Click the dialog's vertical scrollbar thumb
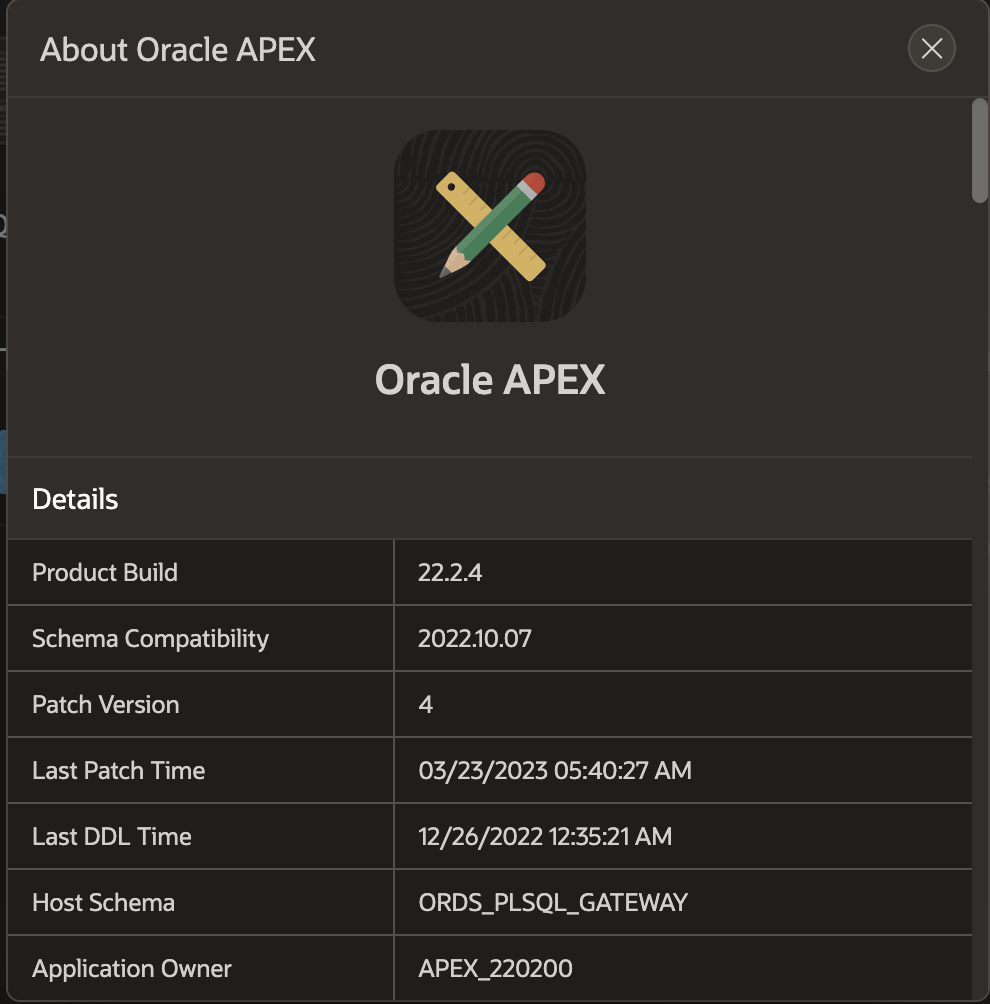990x1004 pixels. click(x=980, y=150)
